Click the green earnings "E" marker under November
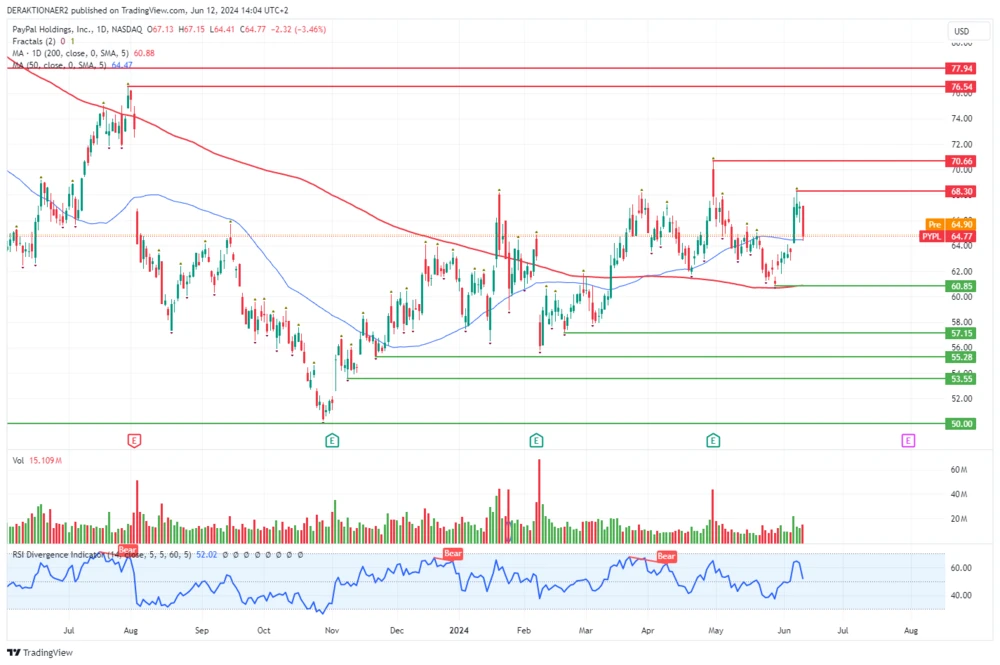The height and width of the screenshot is (665, 1000). pyautogui.click(x=331, y=440)
